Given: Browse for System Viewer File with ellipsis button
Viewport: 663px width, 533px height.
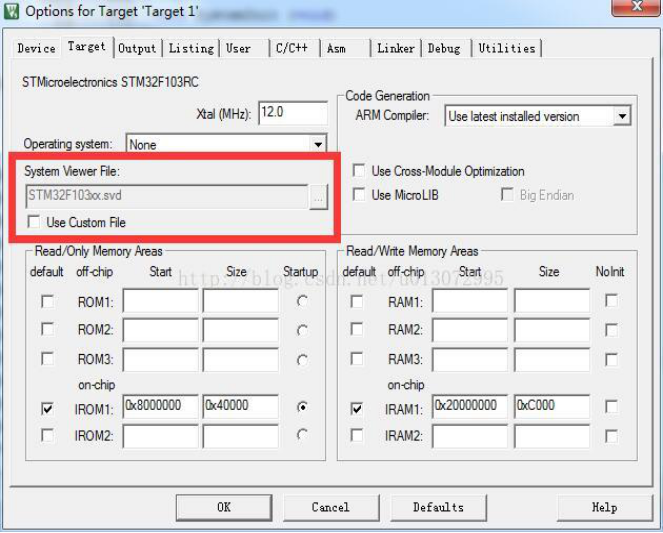Looking at the screenshot, I should [x=318, y=197].
